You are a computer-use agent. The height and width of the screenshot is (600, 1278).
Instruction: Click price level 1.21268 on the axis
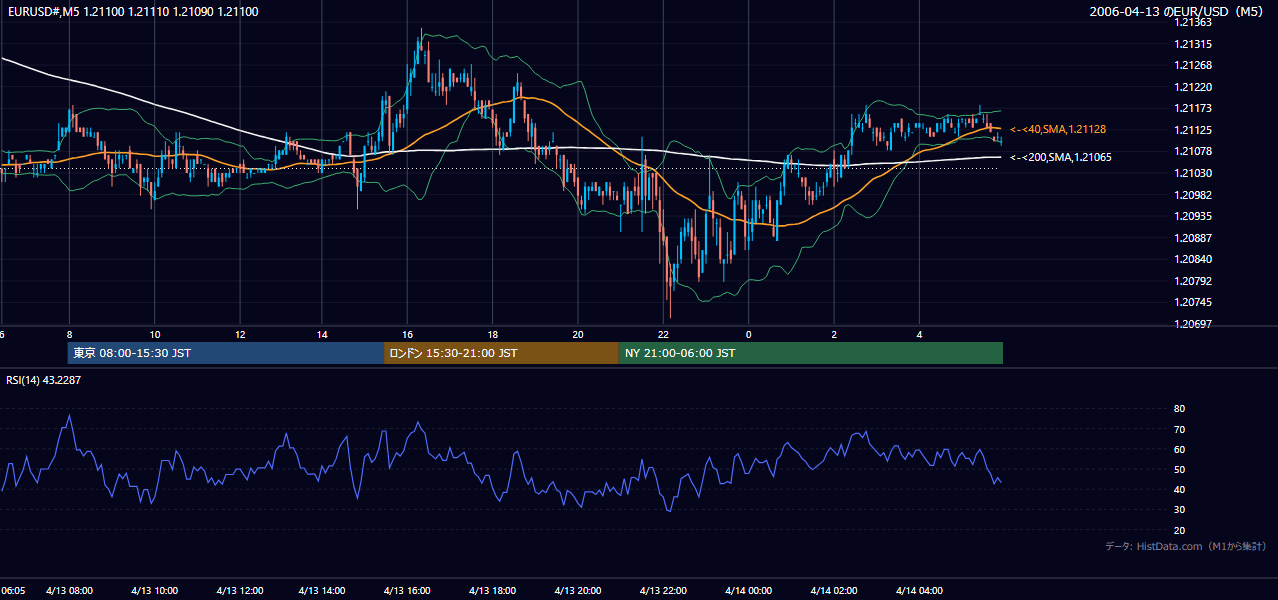pyautogui.click(x=1194, y=65)
